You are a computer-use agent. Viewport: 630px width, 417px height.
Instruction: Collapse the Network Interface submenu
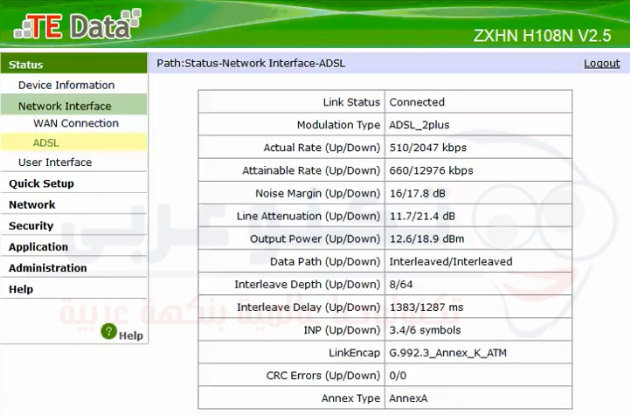click(x=64, y=106)
